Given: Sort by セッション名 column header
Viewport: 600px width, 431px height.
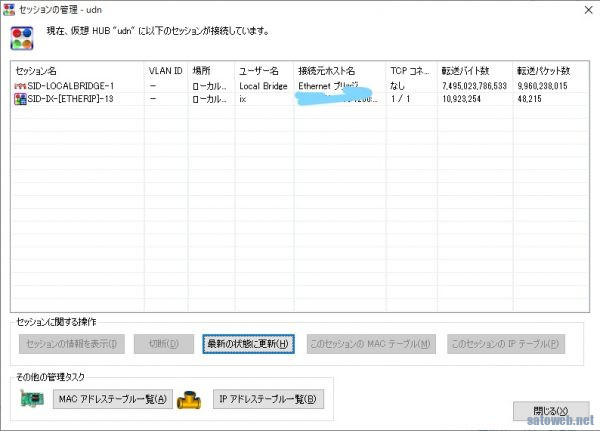Looking at the screenshot, I should 77,72.
